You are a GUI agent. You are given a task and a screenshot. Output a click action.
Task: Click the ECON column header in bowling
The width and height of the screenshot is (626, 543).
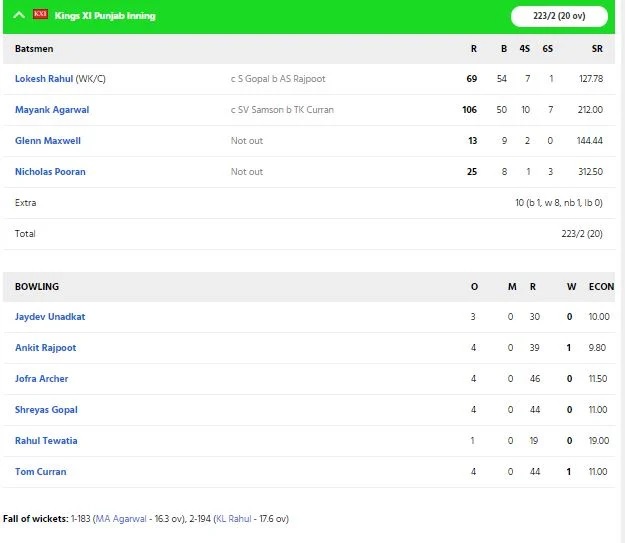601,287
